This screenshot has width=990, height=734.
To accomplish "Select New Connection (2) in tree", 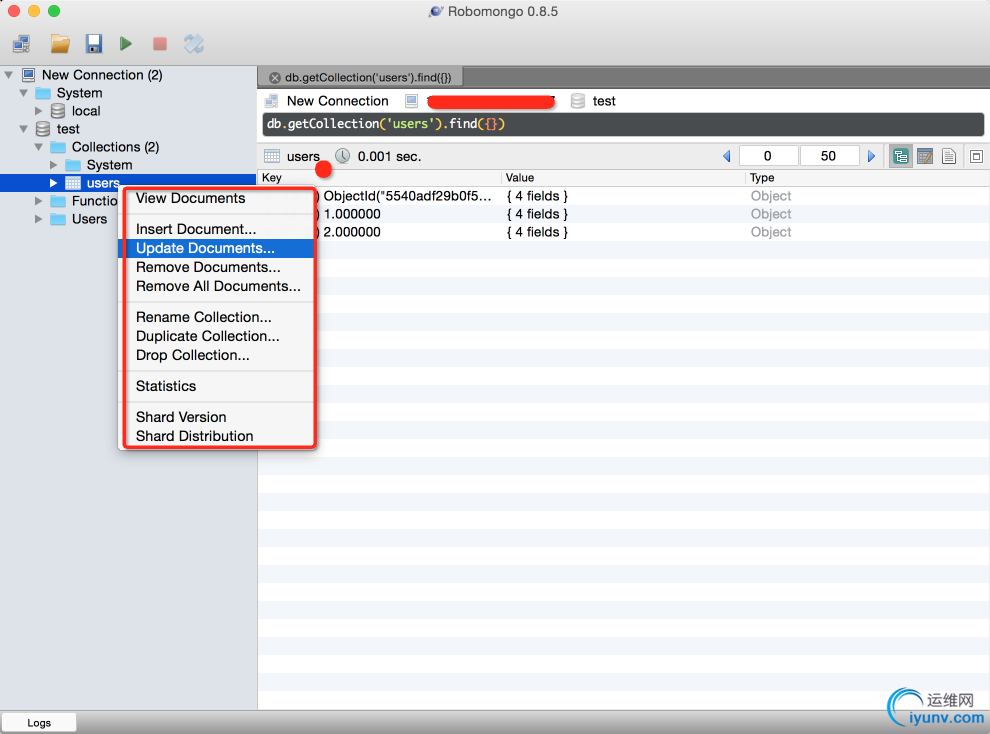I will (x=102, y=75).
